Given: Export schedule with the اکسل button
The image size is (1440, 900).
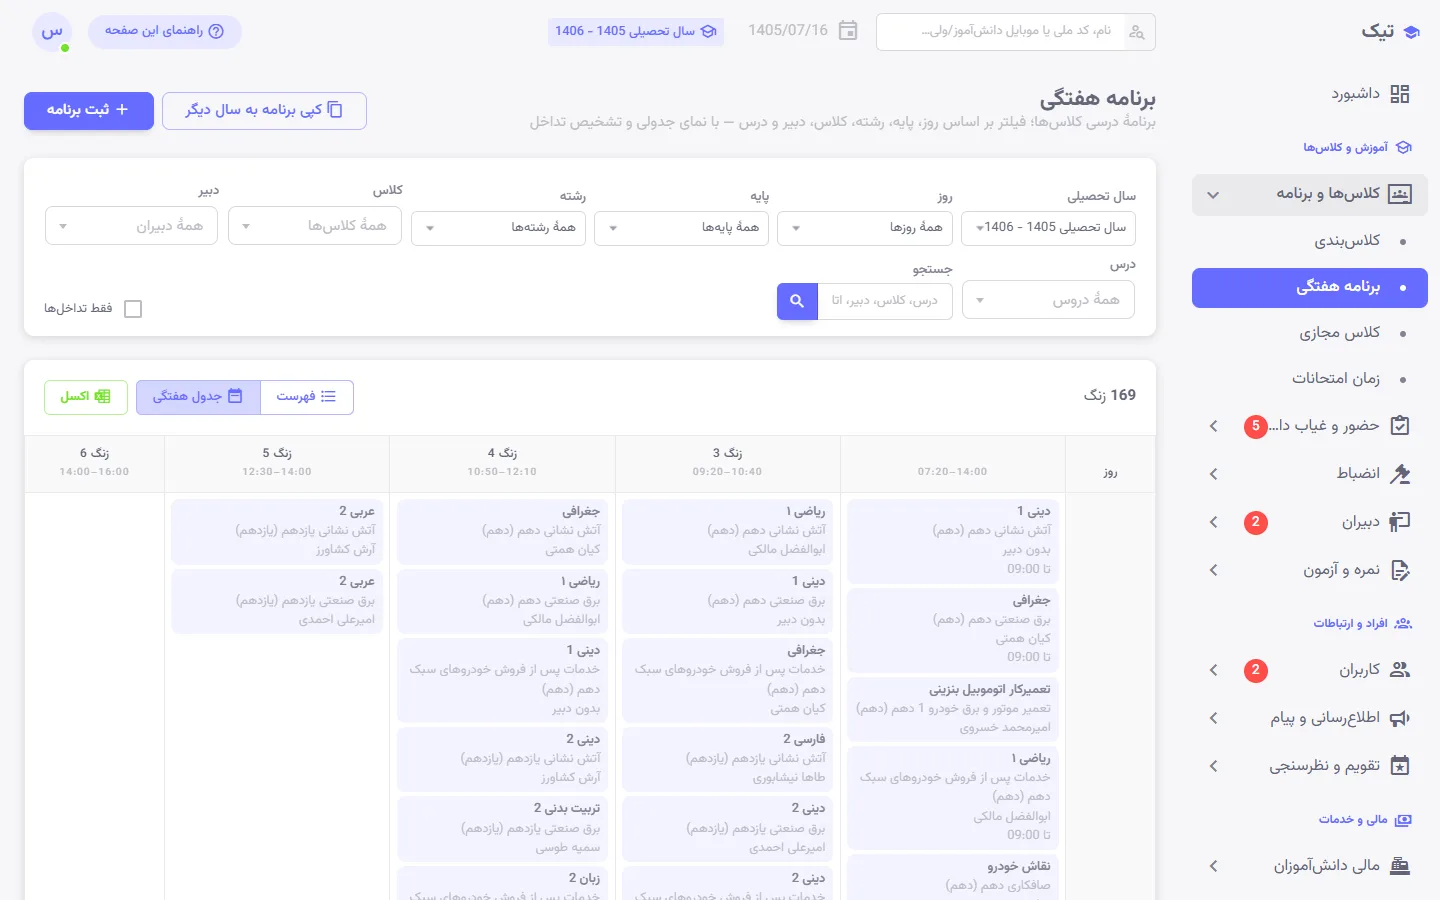Looking at the screenshot, I should [86, 397].
